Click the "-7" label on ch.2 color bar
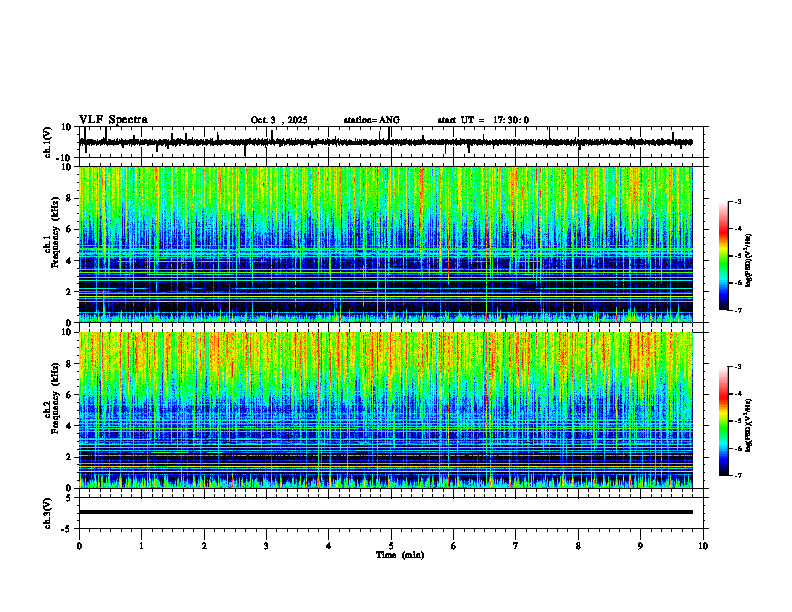 [737, 475]
